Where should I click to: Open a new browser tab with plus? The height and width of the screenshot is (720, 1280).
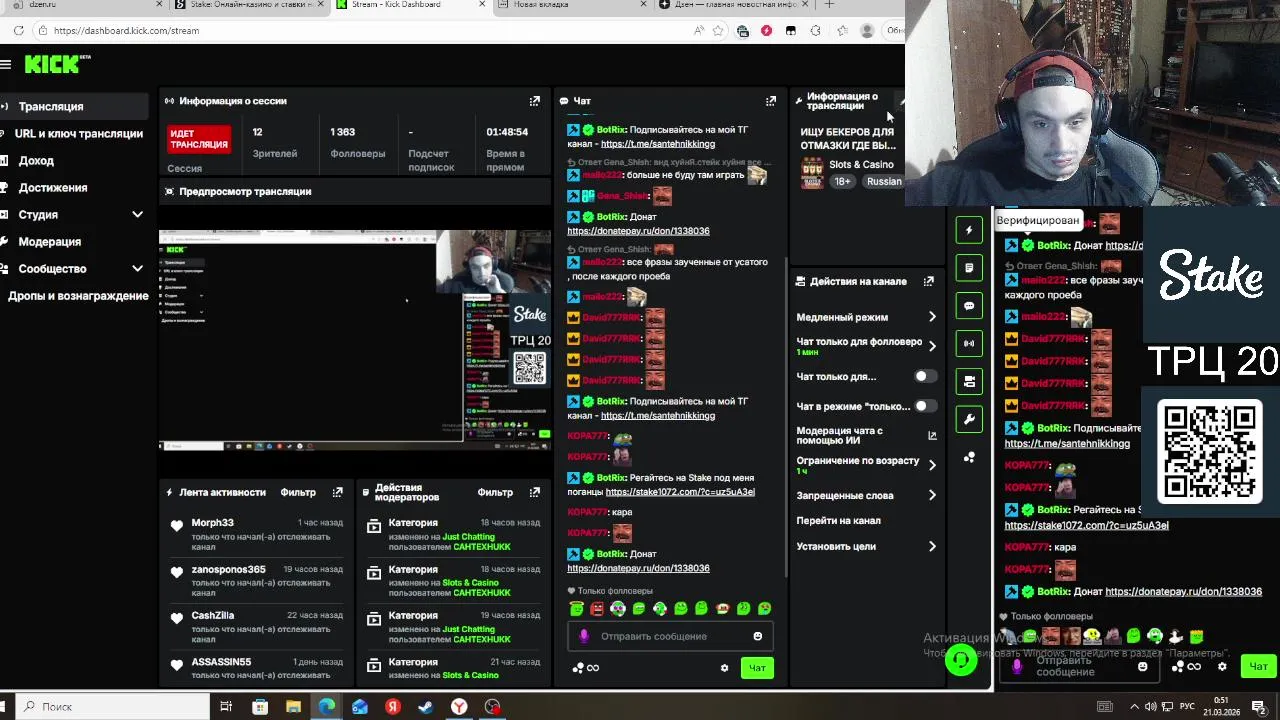829,5
